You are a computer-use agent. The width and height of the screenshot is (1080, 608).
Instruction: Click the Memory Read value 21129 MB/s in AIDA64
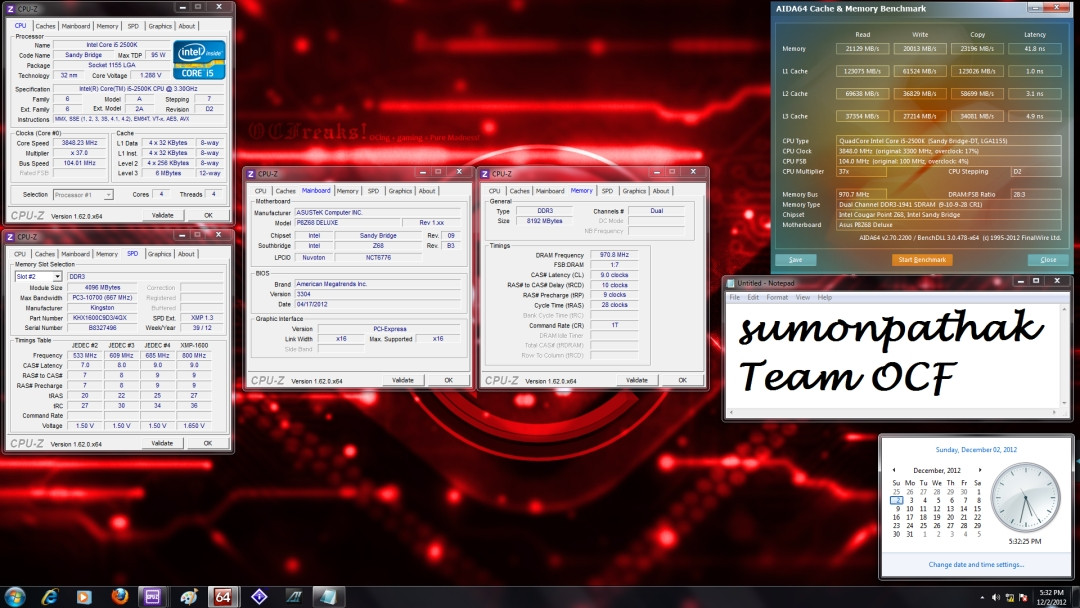pos(862,49)
